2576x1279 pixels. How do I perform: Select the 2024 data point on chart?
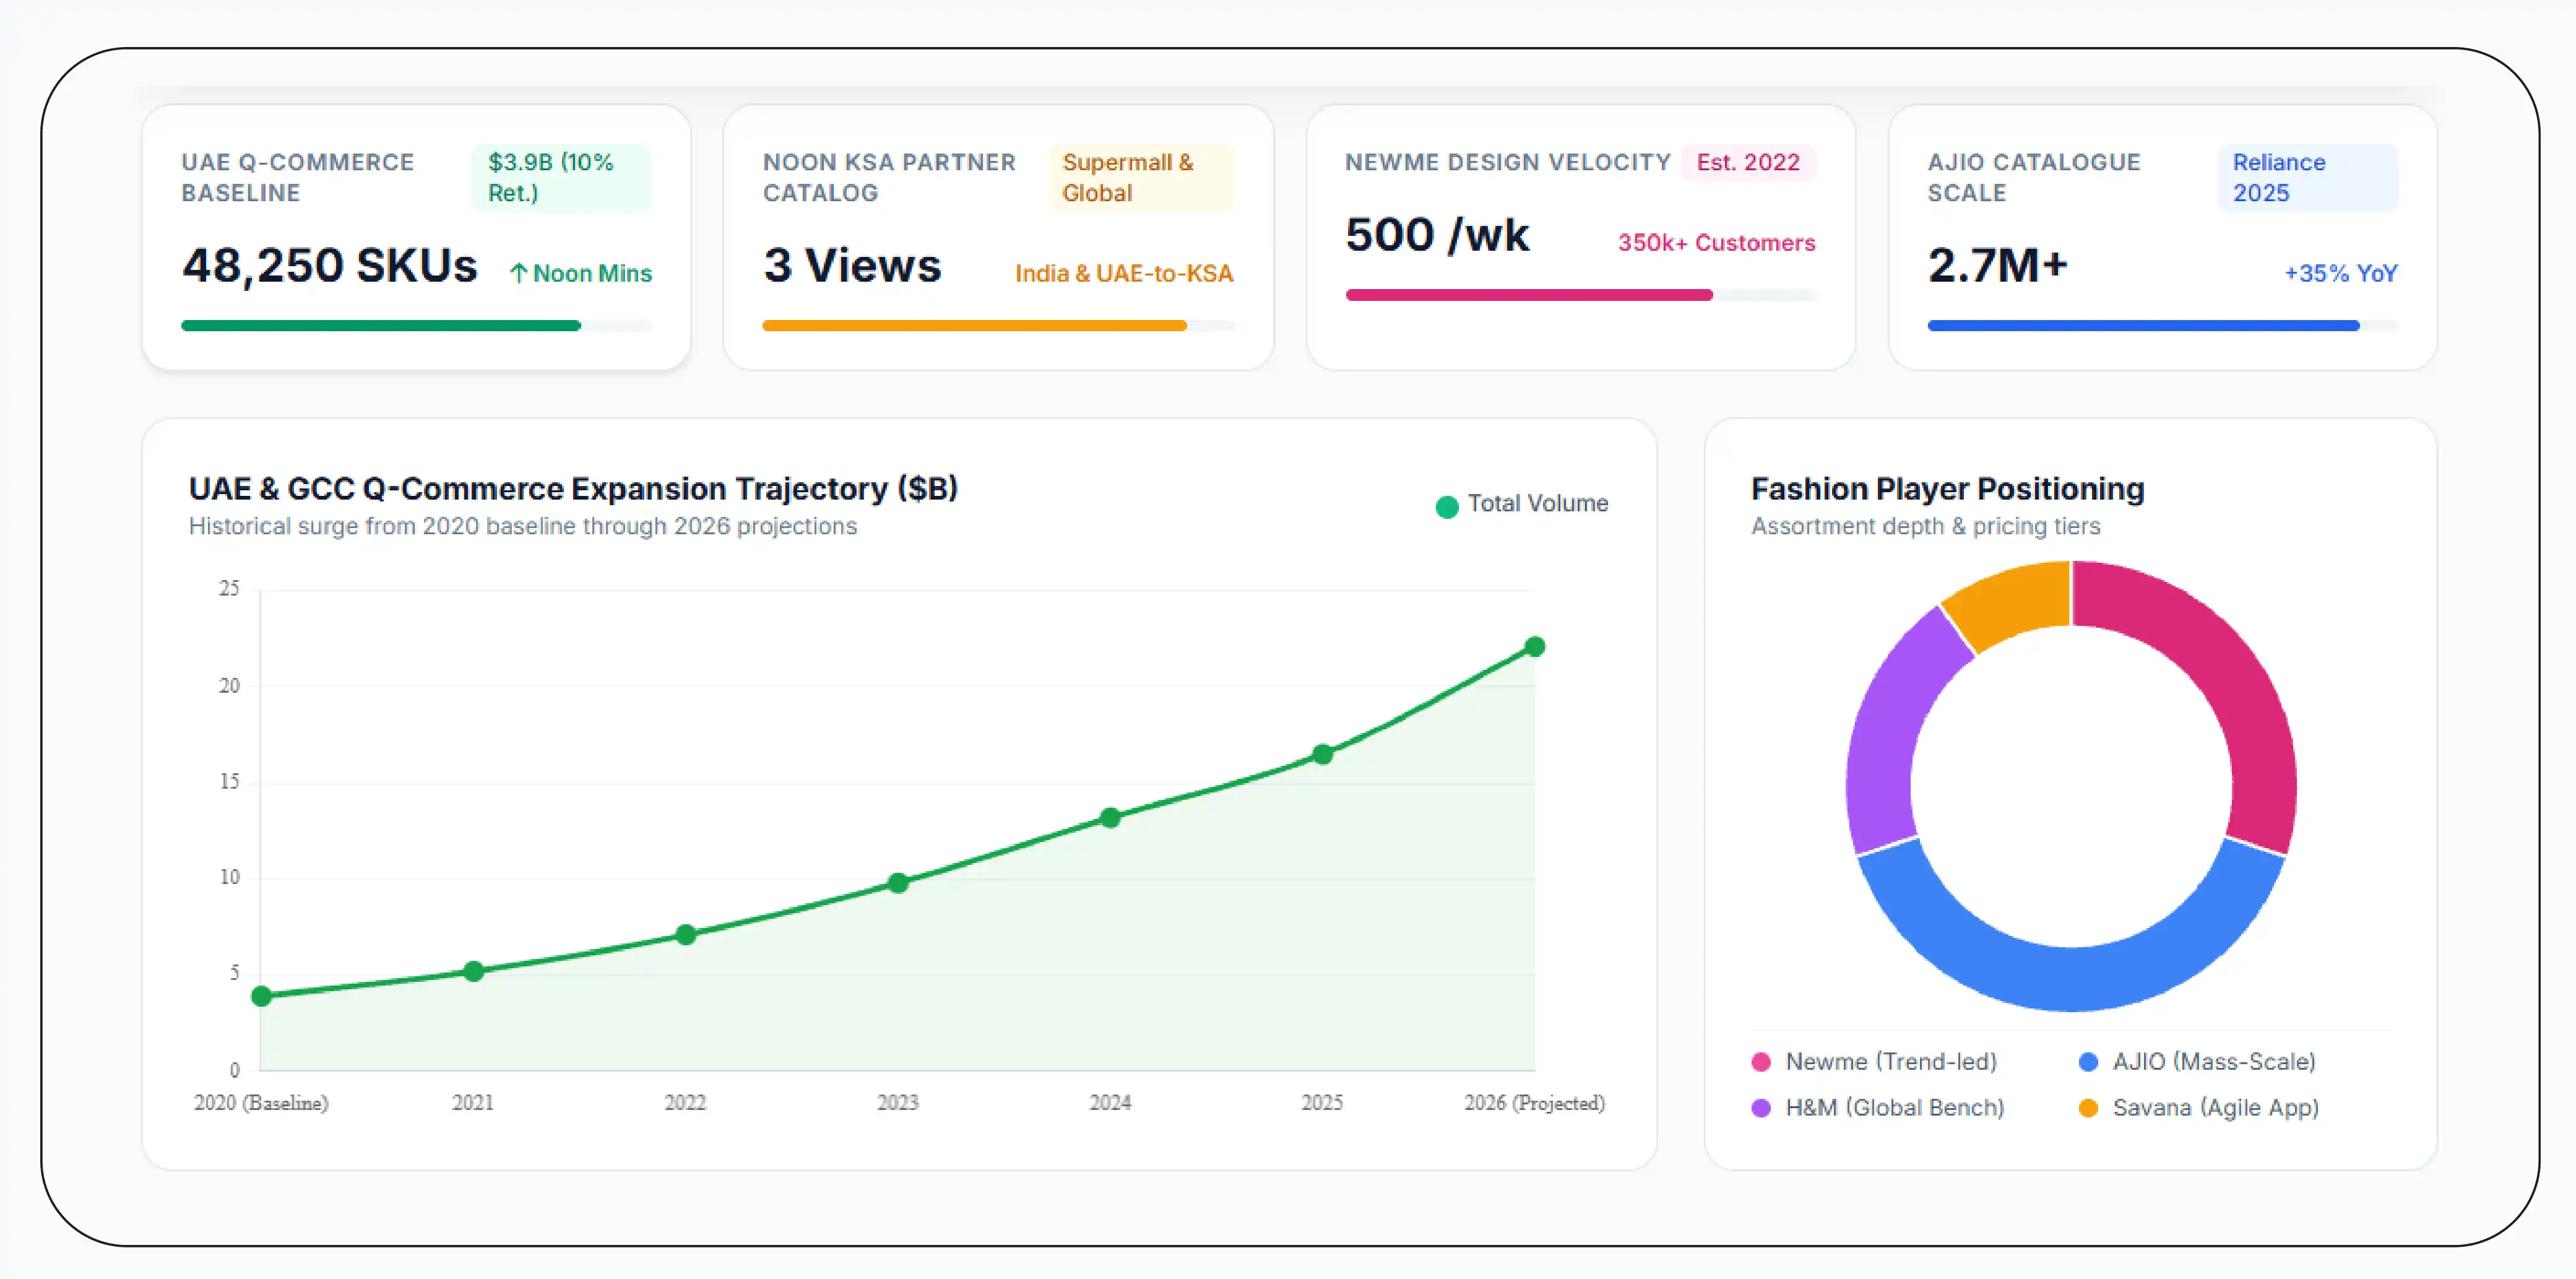pyautogui.click(x=1110, y=818)
